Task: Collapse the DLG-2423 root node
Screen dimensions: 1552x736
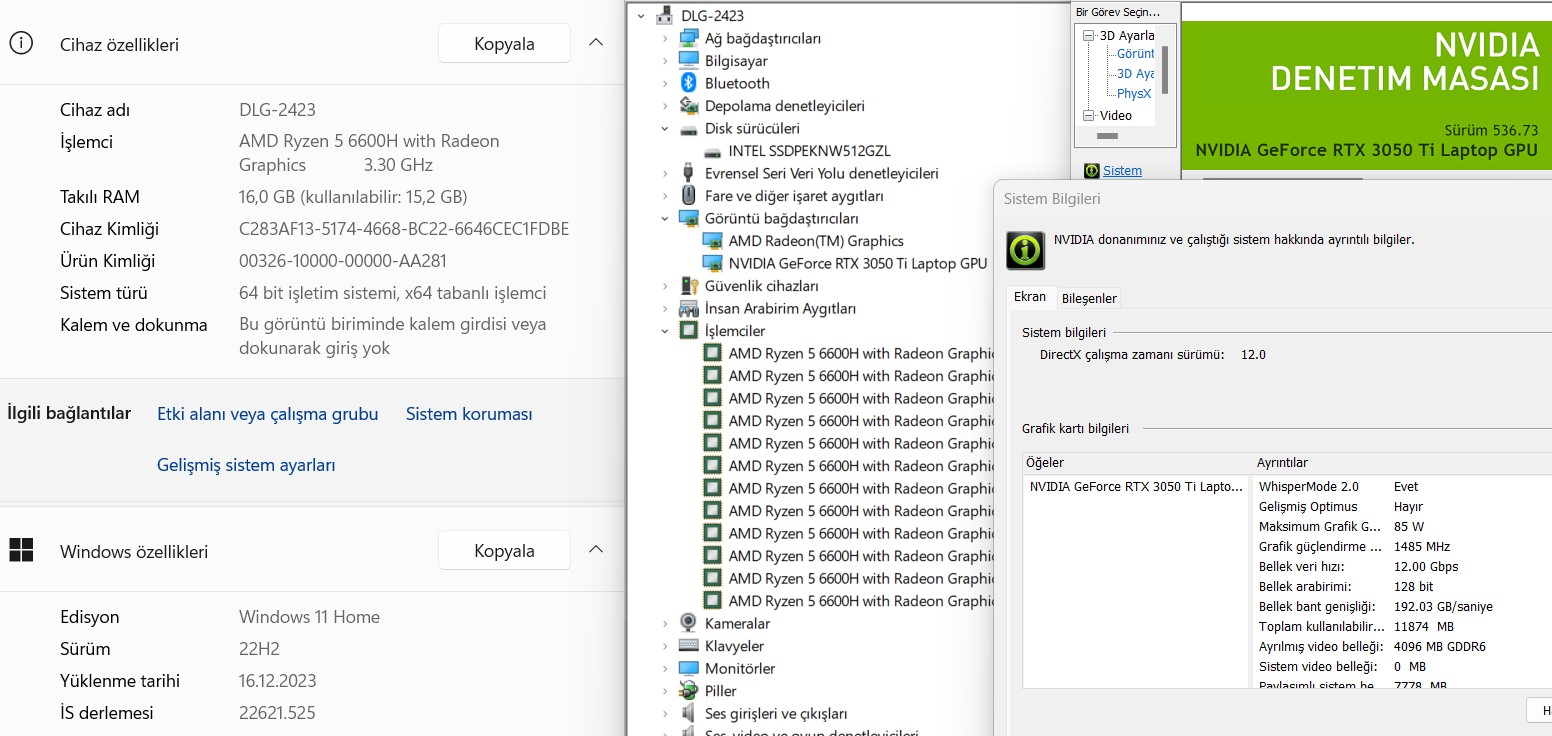Action: tap(641, 16)
